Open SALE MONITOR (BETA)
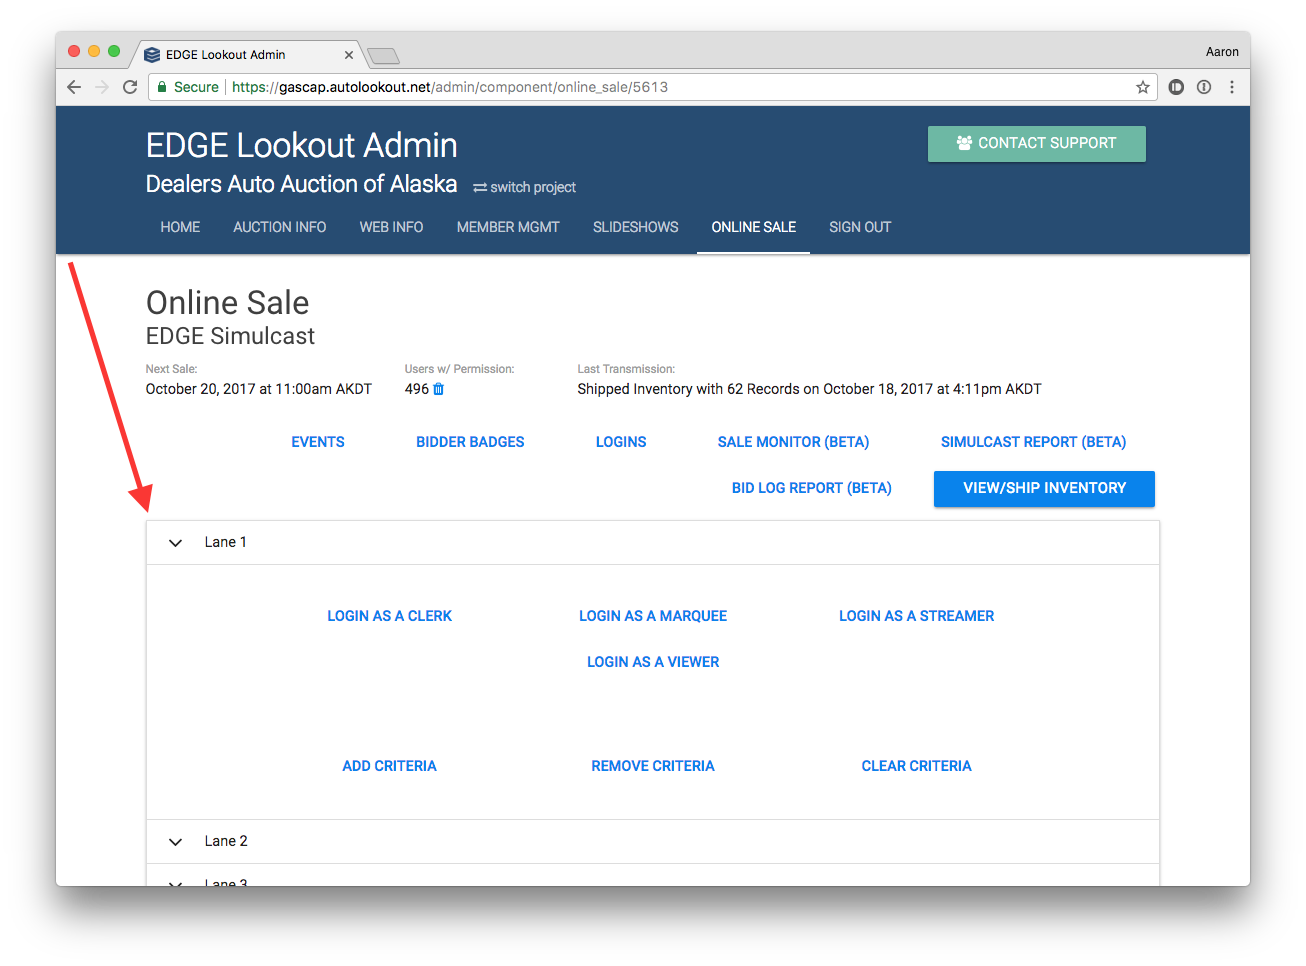 point(793,442)
